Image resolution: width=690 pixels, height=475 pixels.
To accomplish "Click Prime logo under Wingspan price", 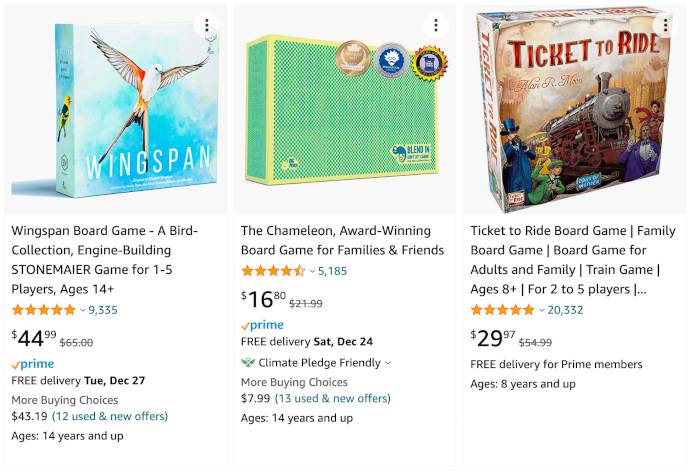I will [33, 365].
